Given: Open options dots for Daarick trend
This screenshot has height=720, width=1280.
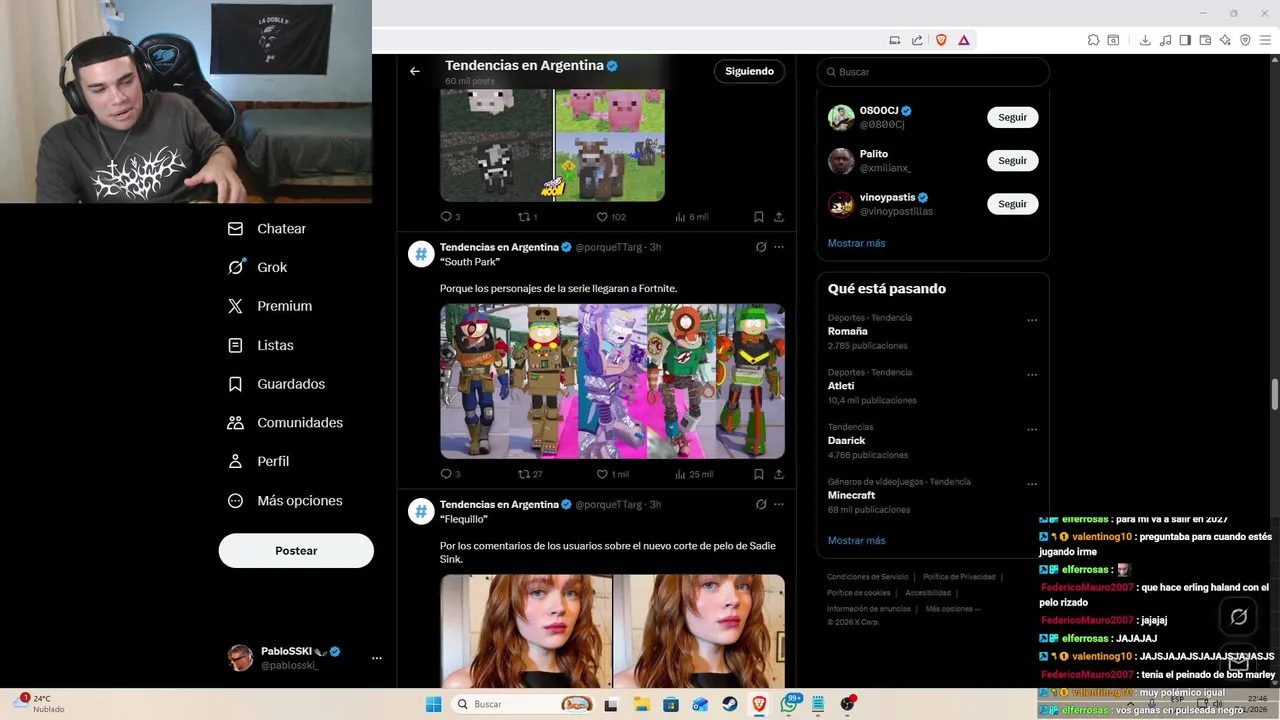Looking at the screenshot, I should coord(1032,430).
